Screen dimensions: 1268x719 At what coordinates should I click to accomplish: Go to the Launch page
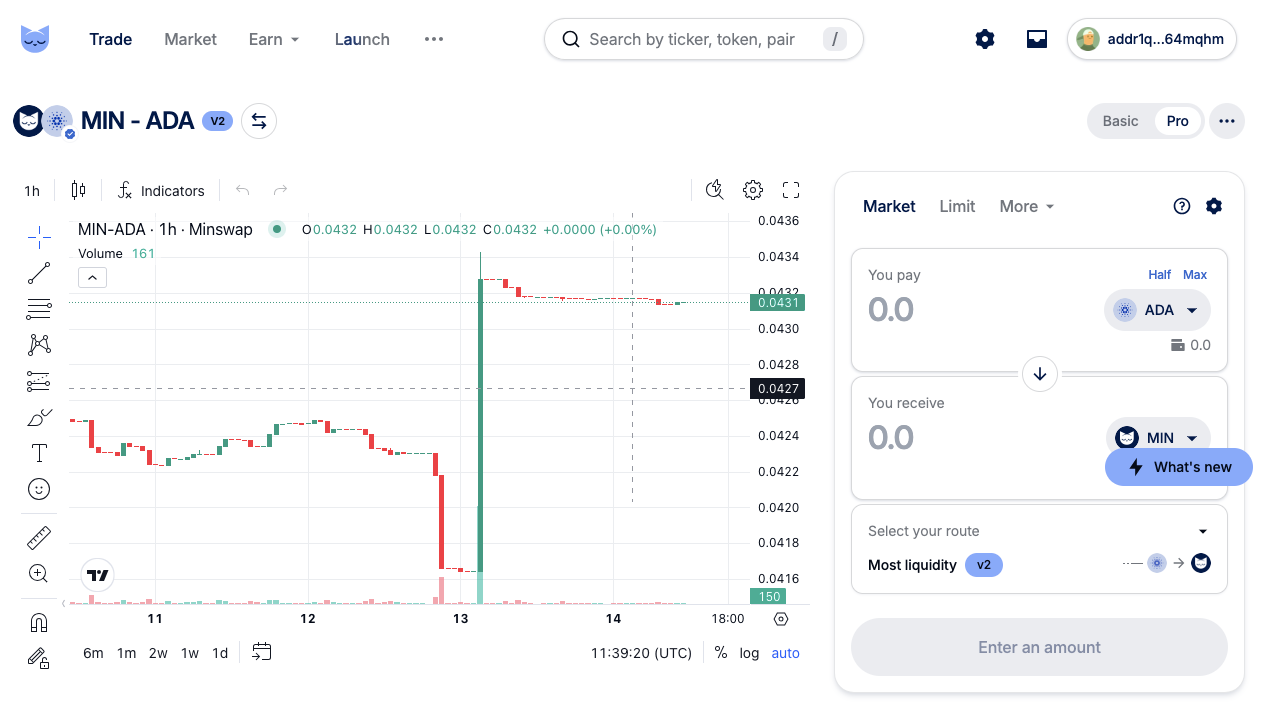coord(362,39)
